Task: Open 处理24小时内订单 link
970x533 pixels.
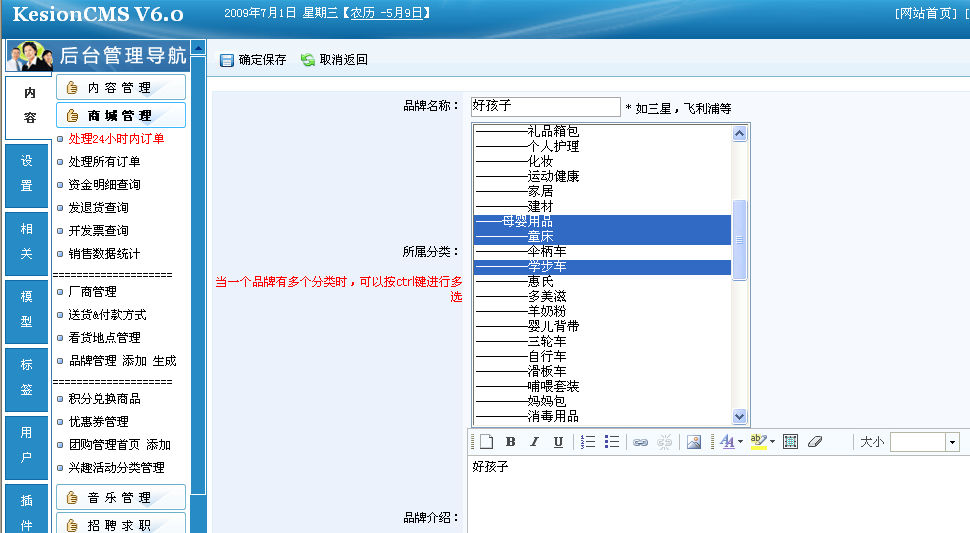Action: coord(116,139)
